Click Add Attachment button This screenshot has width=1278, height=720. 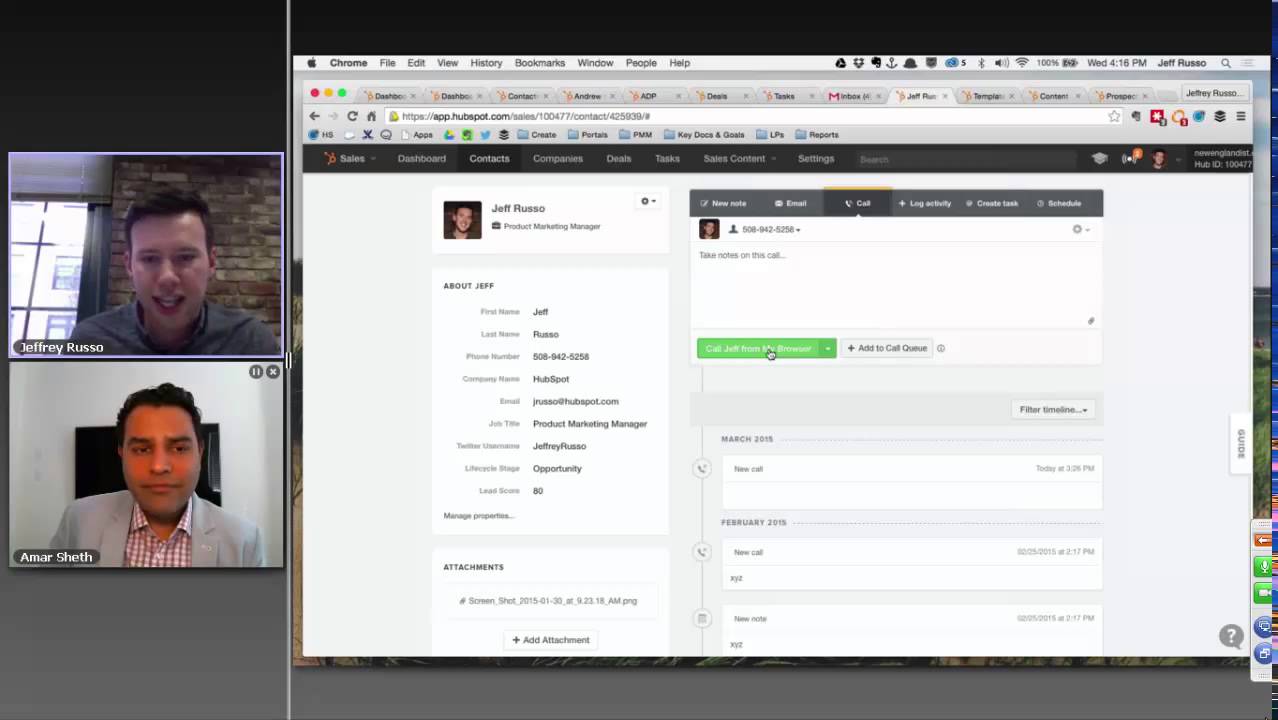pos(551,640)
